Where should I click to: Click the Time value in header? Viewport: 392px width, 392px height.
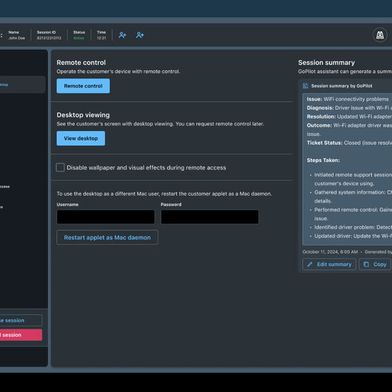(101, 38)
